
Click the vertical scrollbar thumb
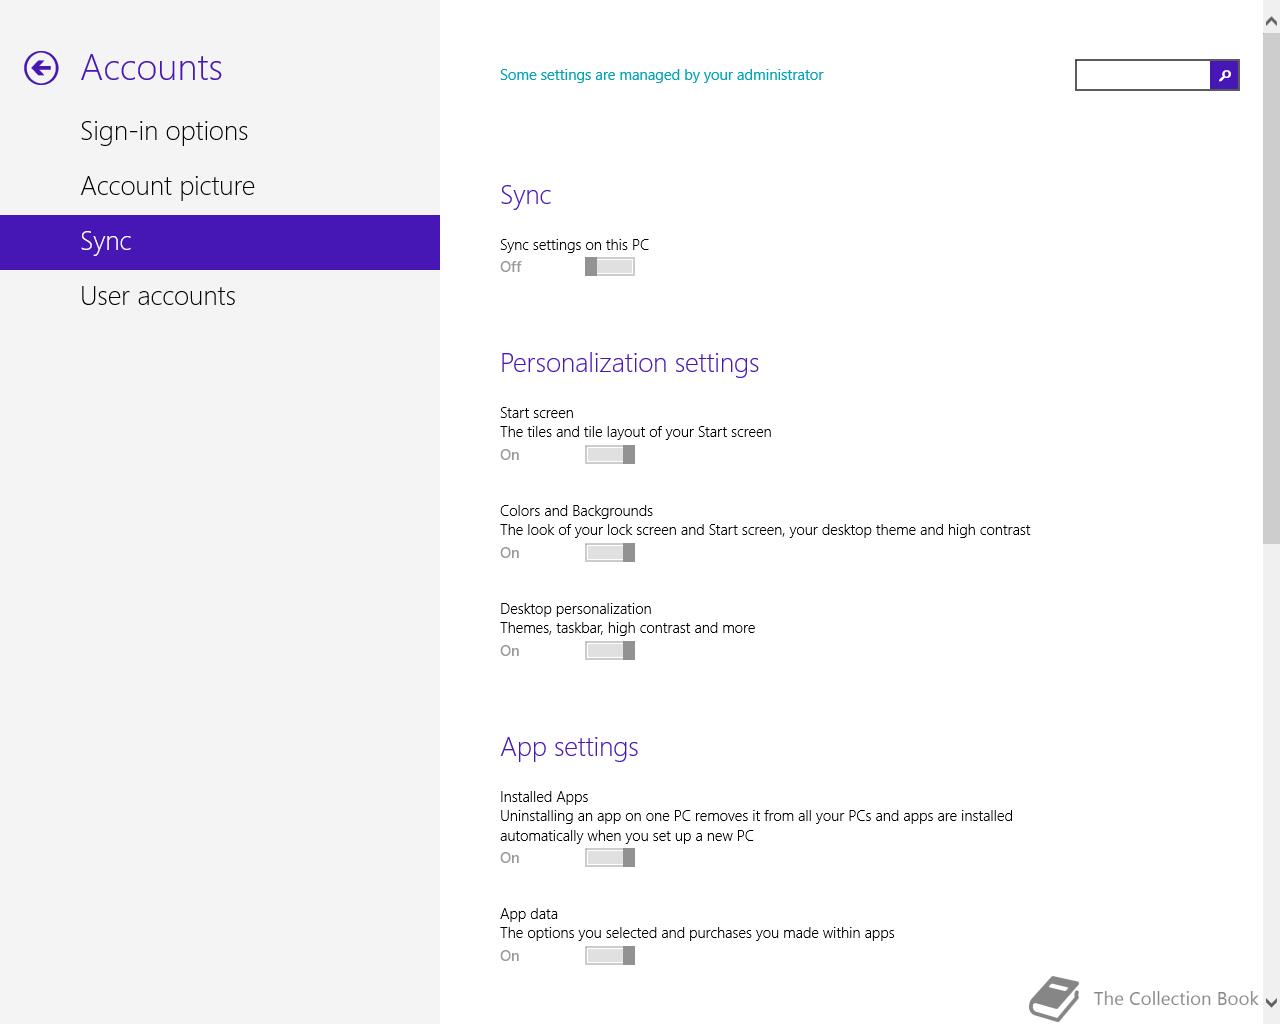pos(1271,289)
